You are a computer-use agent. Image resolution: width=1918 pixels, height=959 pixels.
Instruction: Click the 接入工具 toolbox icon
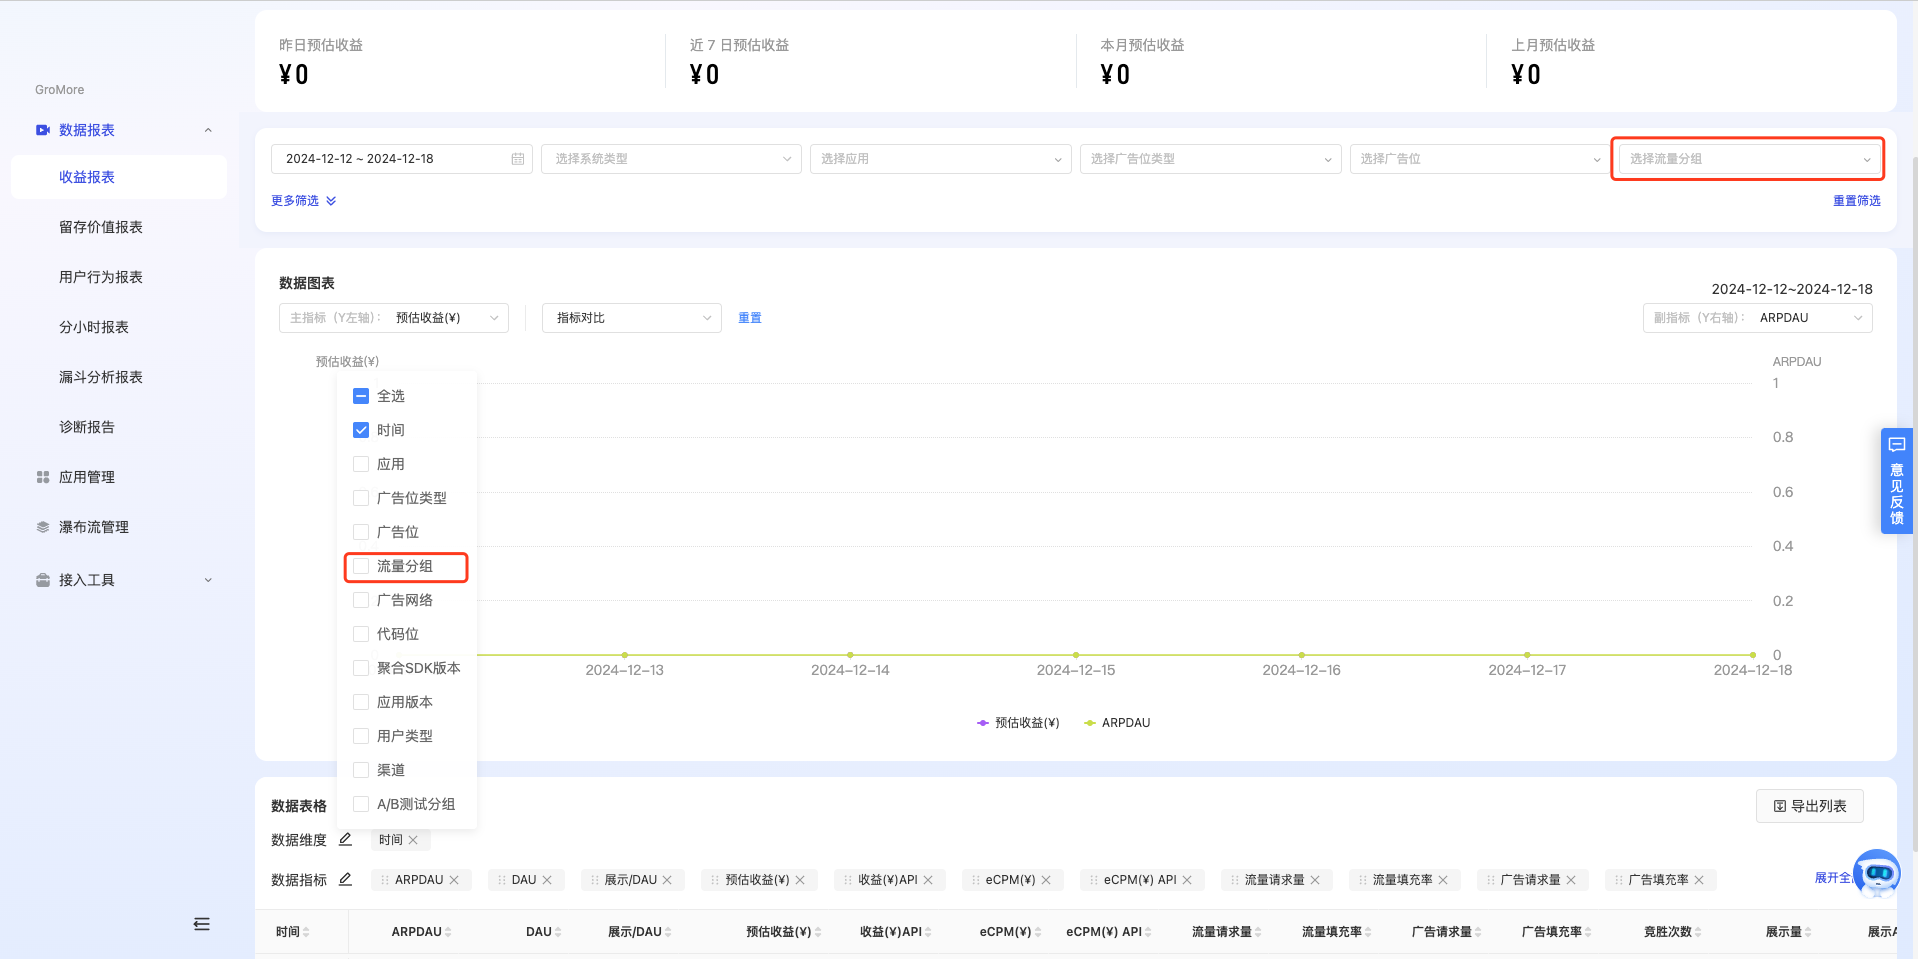[x=43, y=580]
